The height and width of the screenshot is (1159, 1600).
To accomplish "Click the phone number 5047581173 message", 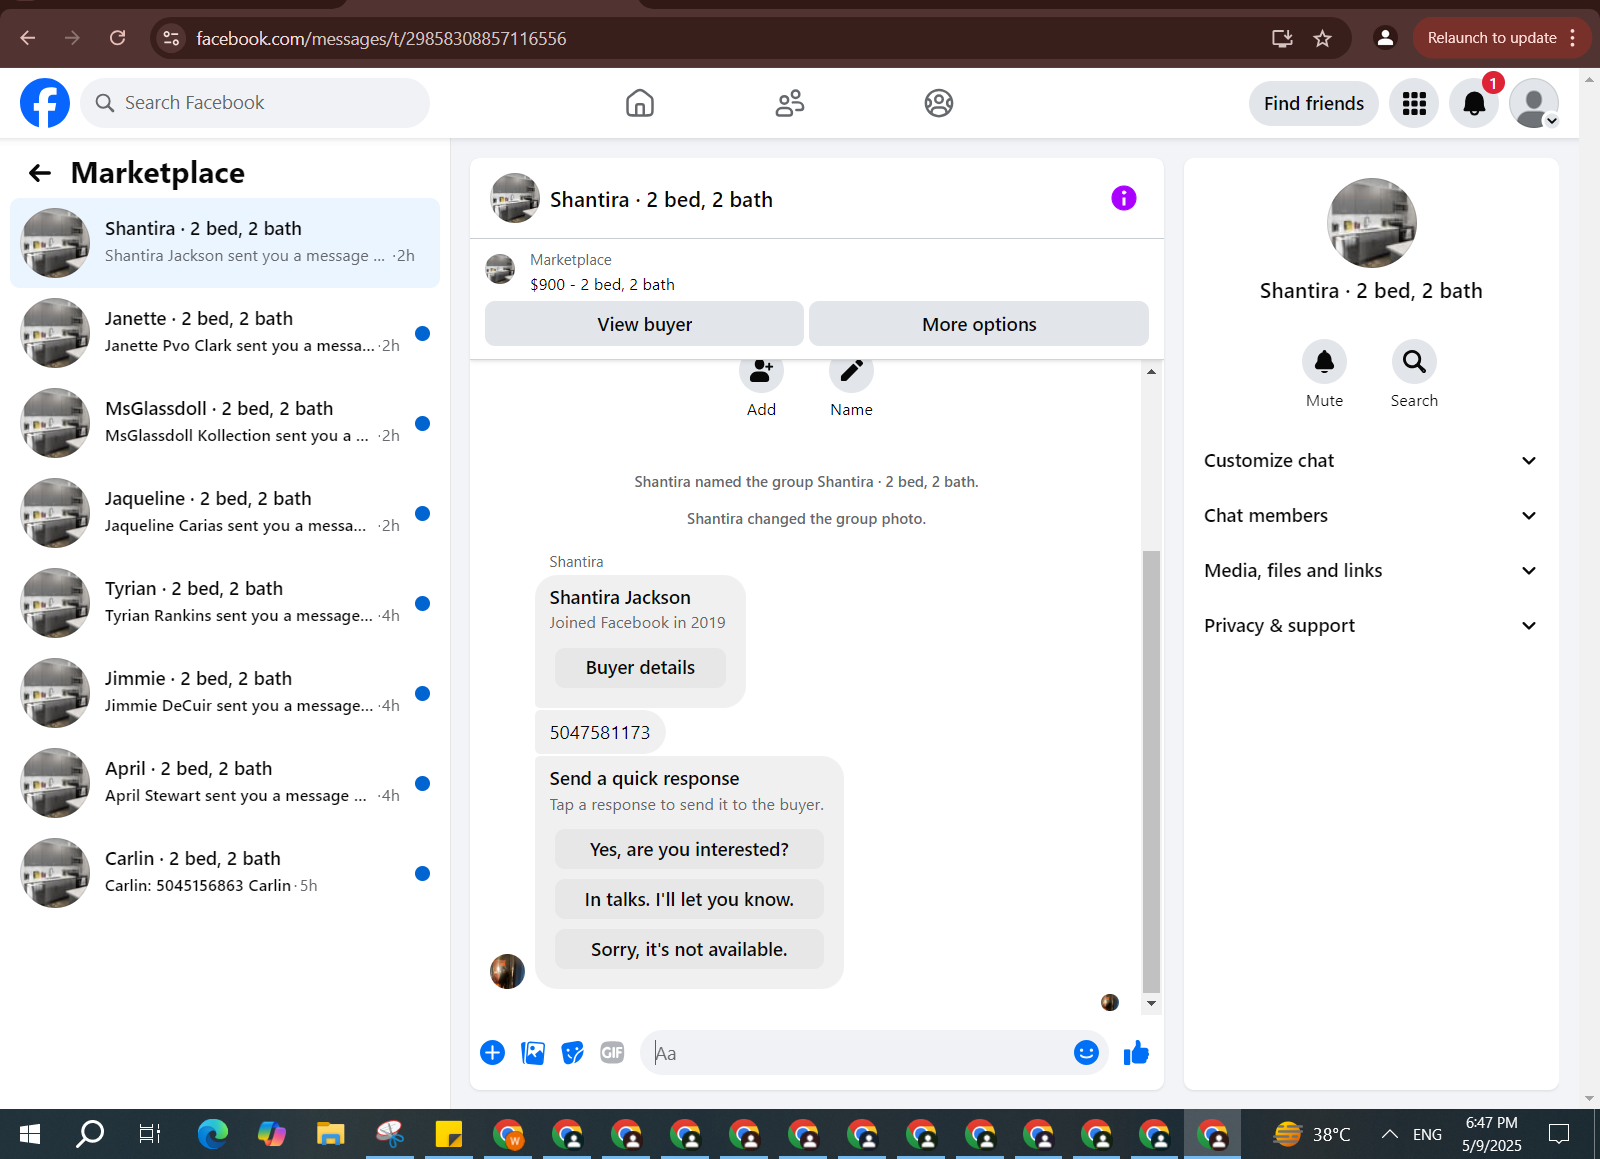I will coord(600,733).
